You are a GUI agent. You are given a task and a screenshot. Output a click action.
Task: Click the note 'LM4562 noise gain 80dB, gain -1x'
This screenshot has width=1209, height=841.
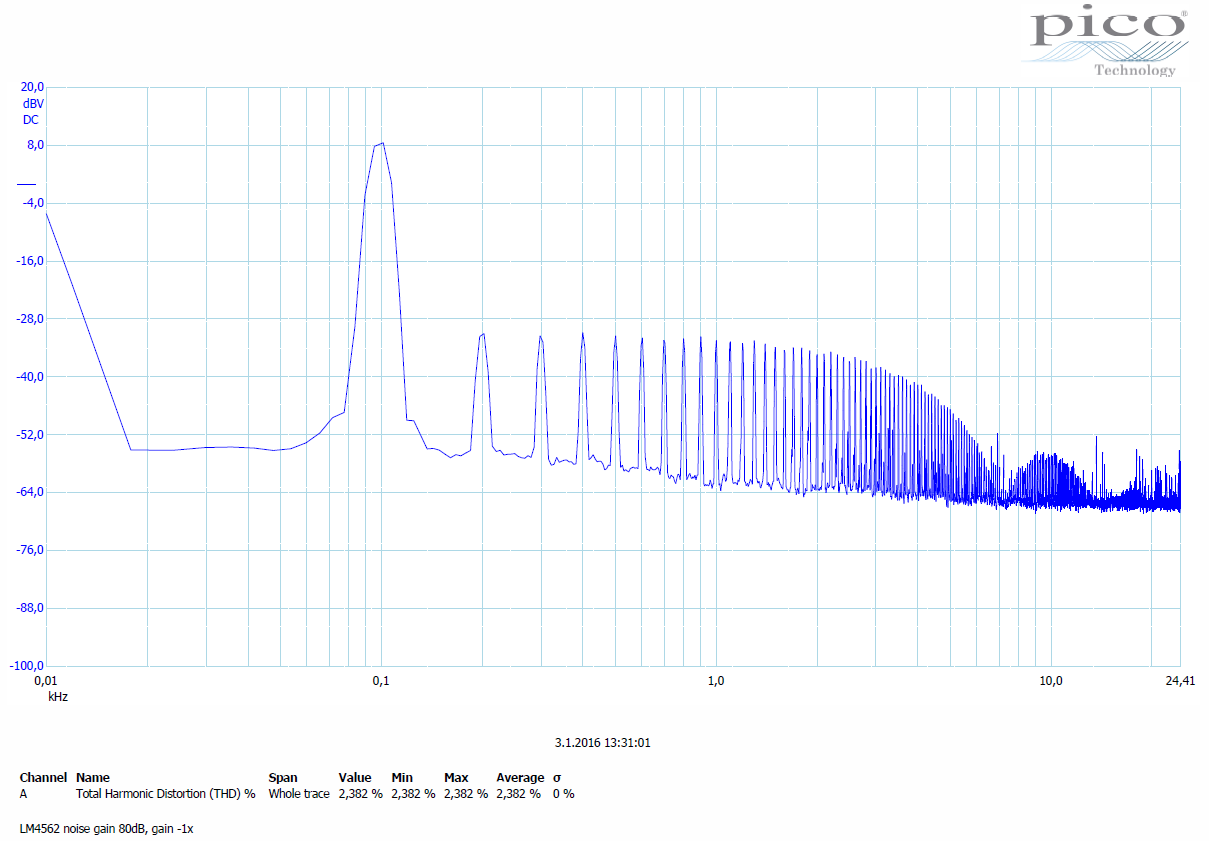[106, 829]
